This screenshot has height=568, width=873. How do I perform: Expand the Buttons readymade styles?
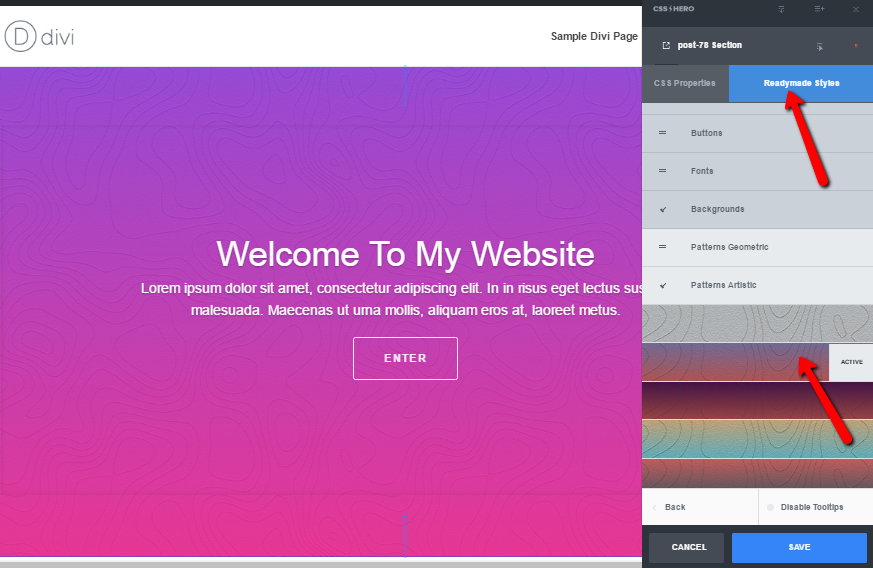[757, 133]
